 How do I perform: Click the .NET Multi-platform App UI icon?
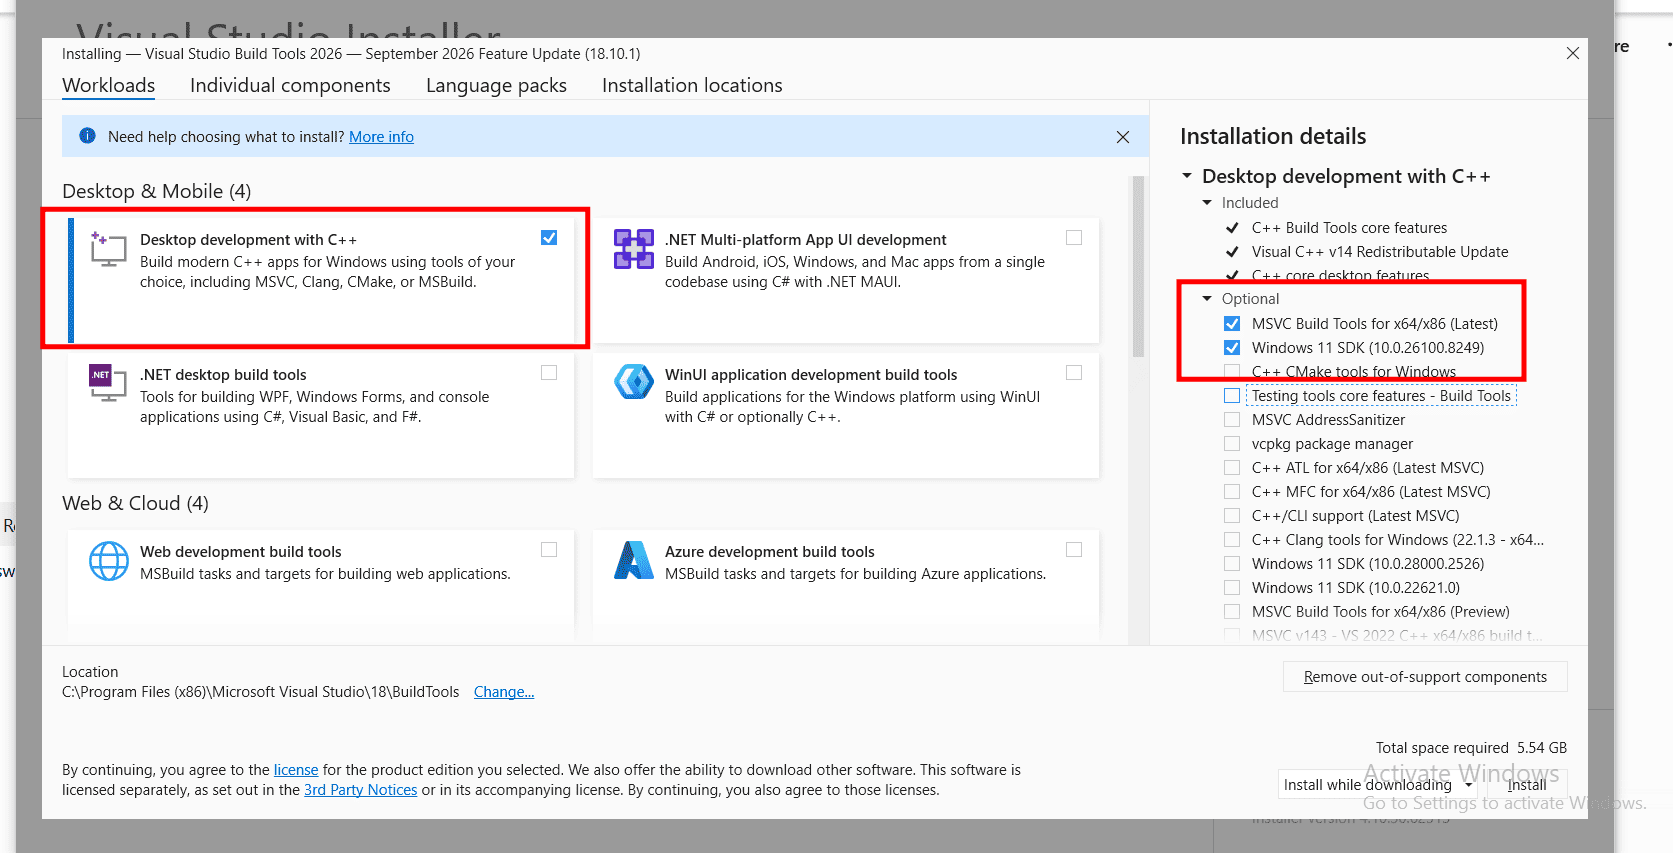tap(634, 249)
